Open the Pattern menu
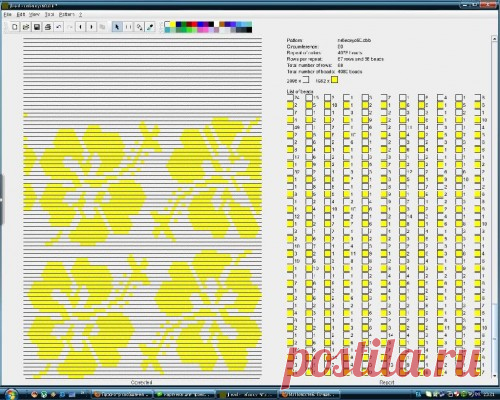The height and width of the screenshot is (400, 500). tap(67, 15)
